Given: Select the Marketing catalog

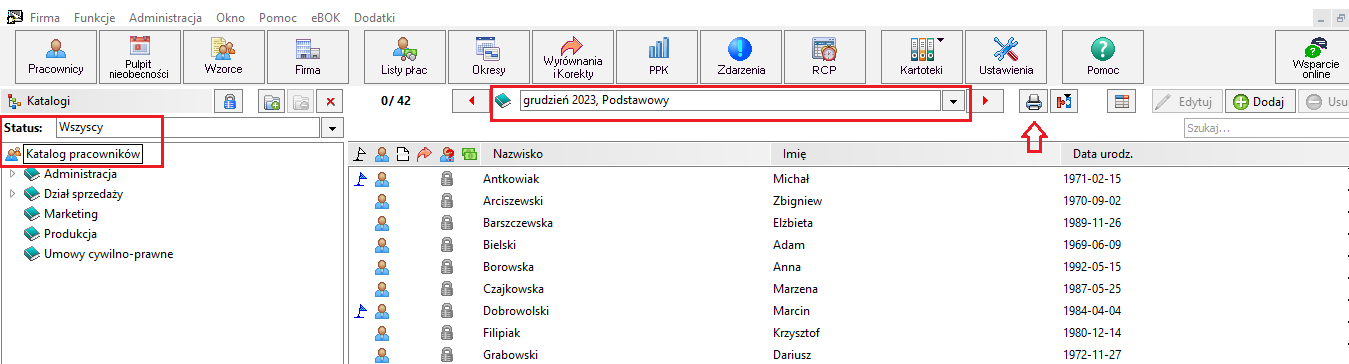Looking at the screenshot, I should point(70,214).
